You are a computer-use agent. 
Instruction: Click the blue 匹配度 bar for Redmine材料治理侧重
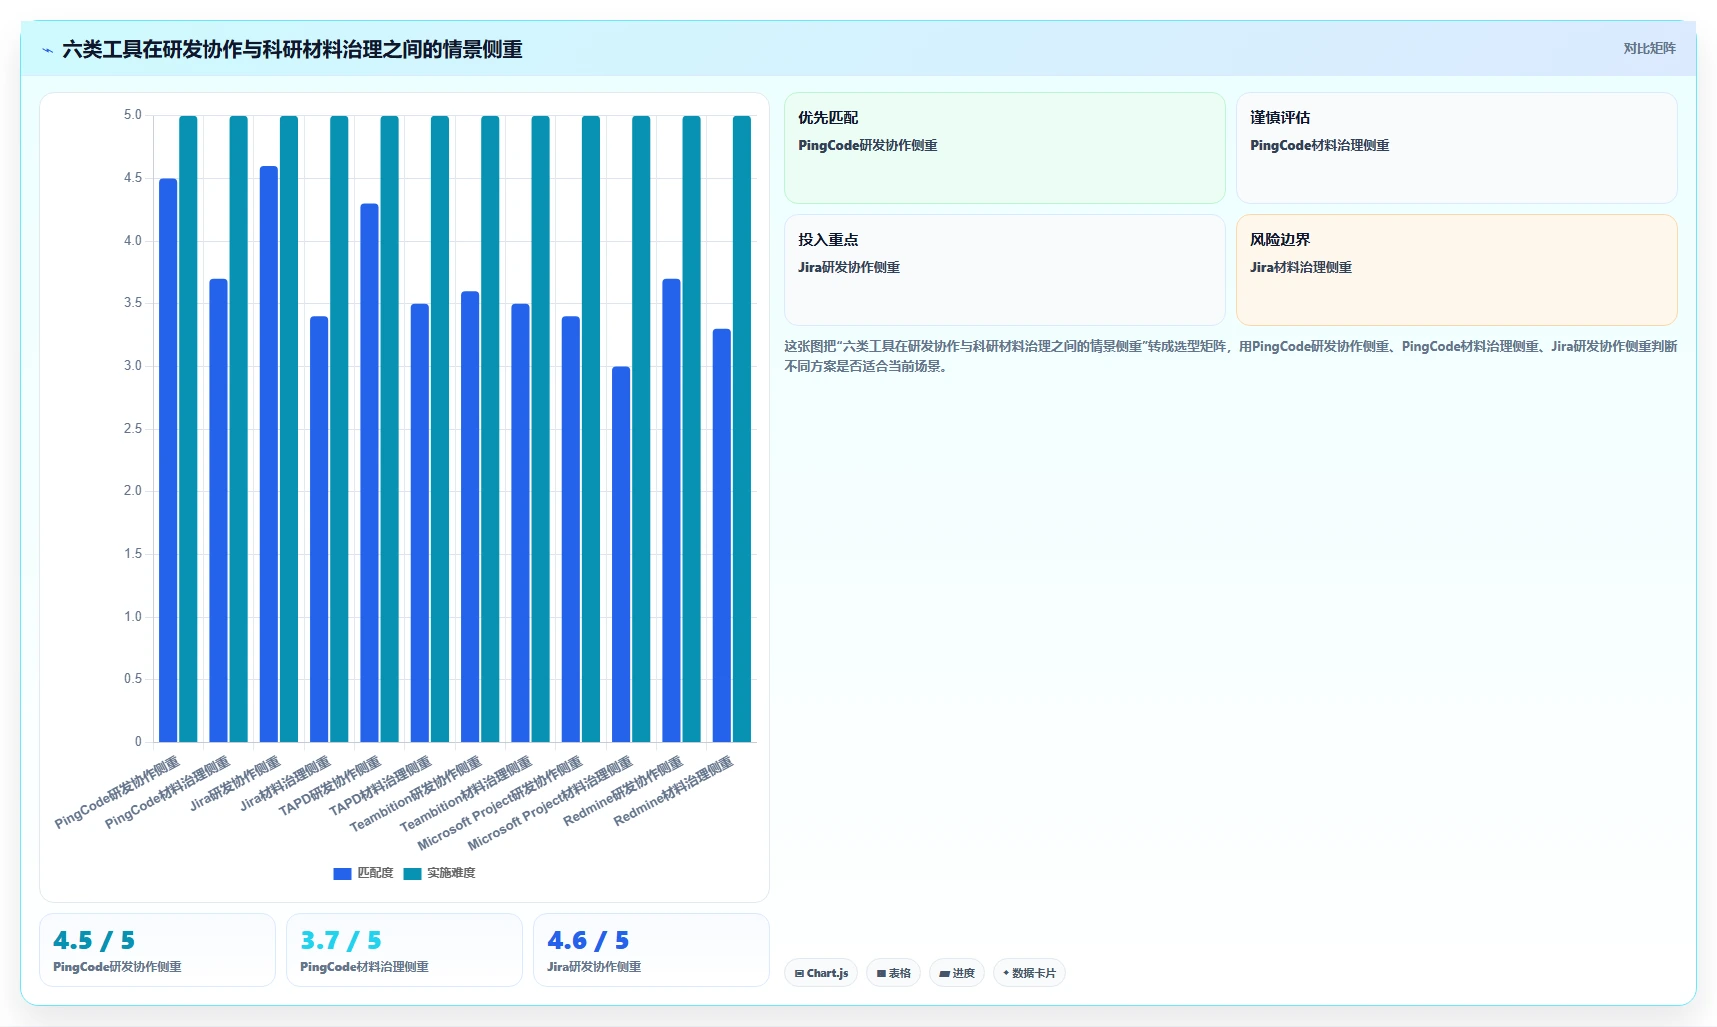722,536
